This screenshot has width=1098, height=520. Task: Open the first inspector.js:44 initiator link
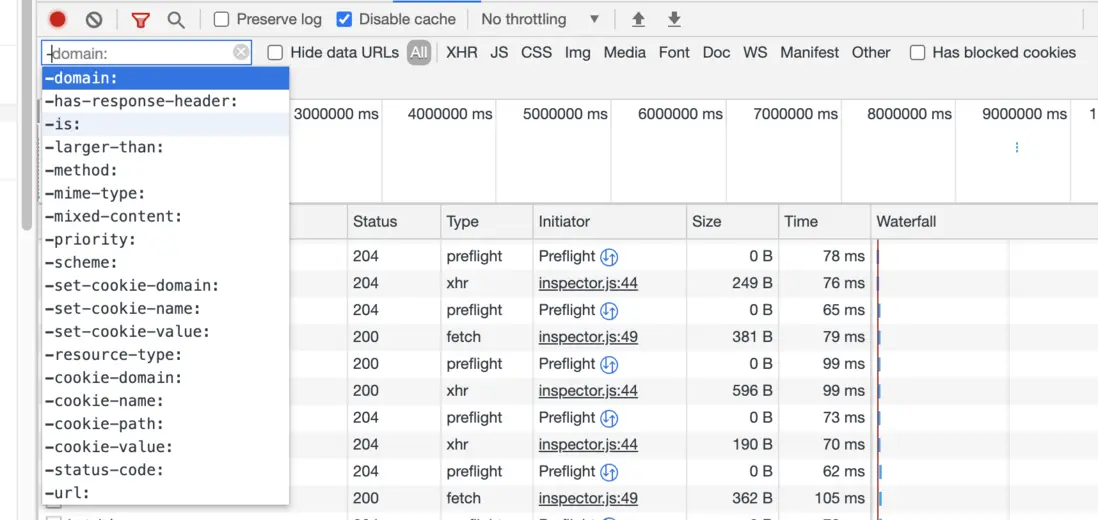[x=588, y=283]
